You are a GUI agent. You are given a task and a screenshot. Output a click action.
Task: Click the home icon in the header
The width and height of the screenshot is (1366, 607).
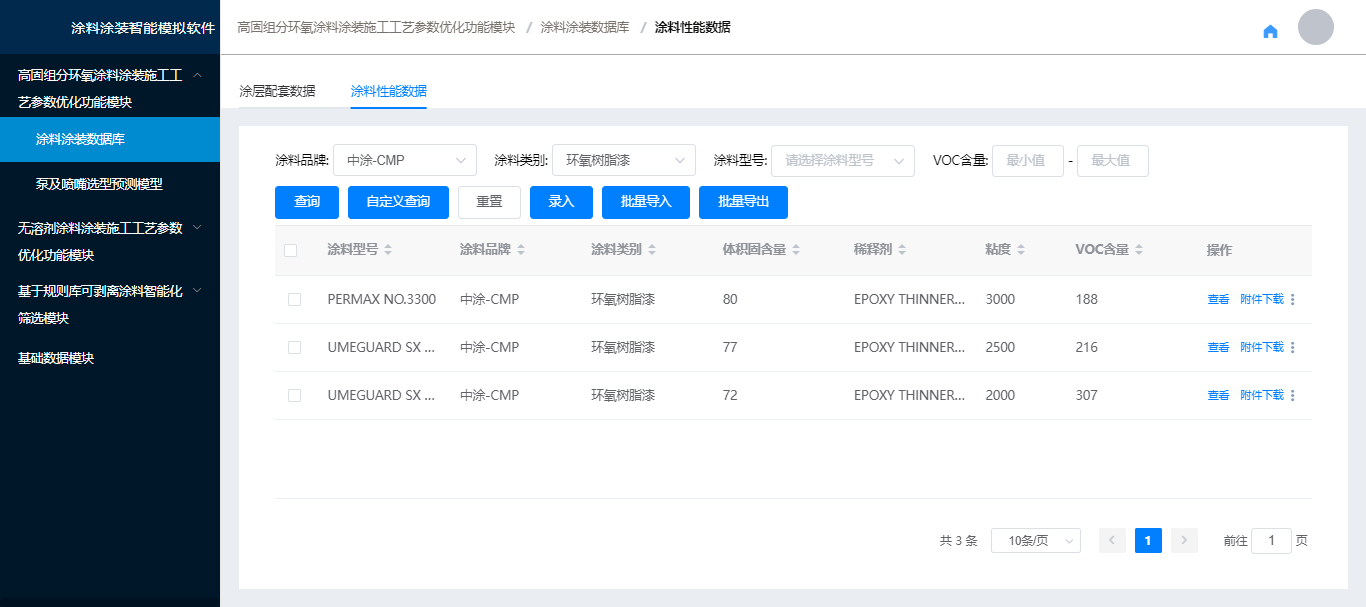tap(1270, 31)
